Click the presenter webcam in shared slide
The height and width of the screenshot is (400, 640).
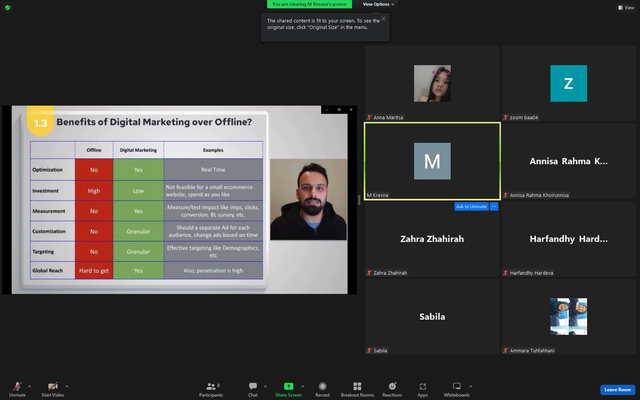pyautogui.click(x=309, y=199)
